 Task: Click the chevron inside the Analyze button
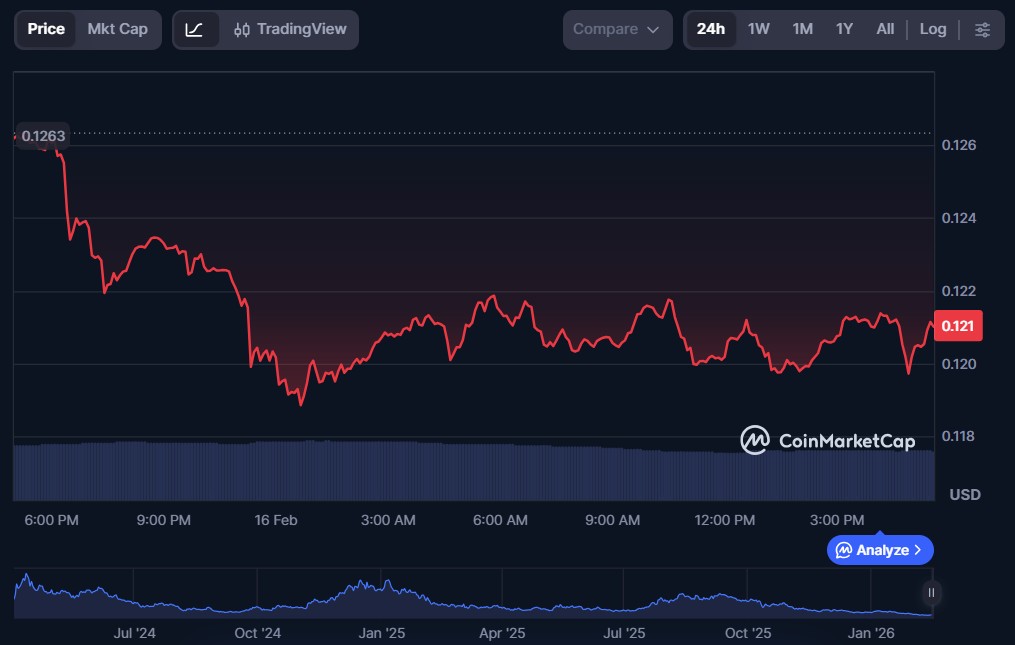[x=918, y=550]
